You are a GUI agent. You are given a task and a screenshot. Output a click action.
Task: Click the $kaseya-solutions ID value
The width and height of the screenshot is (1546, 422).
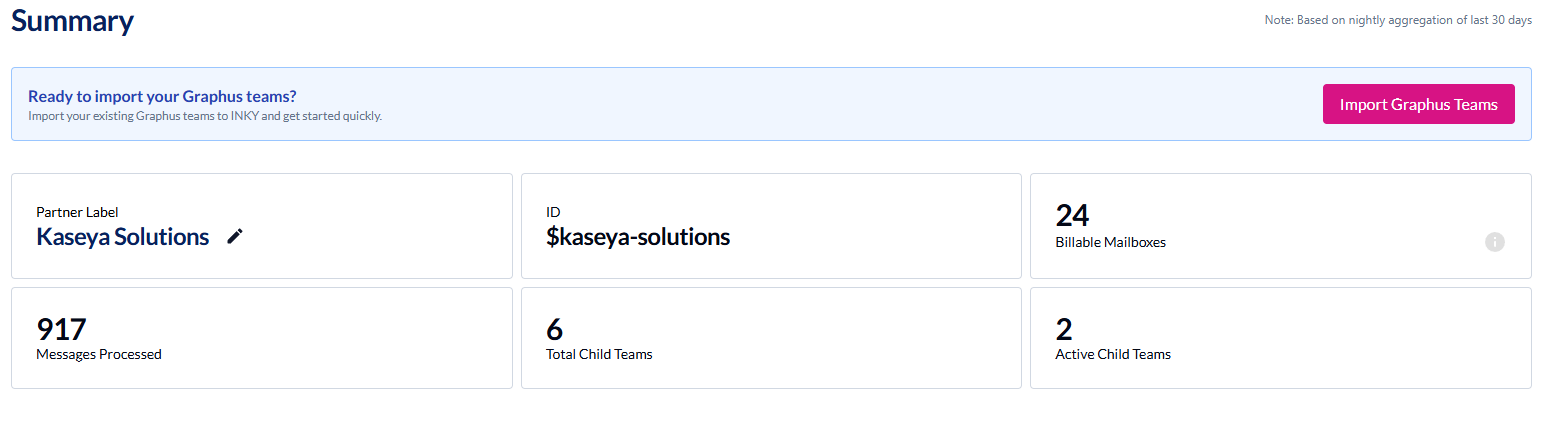pos(637,237)
